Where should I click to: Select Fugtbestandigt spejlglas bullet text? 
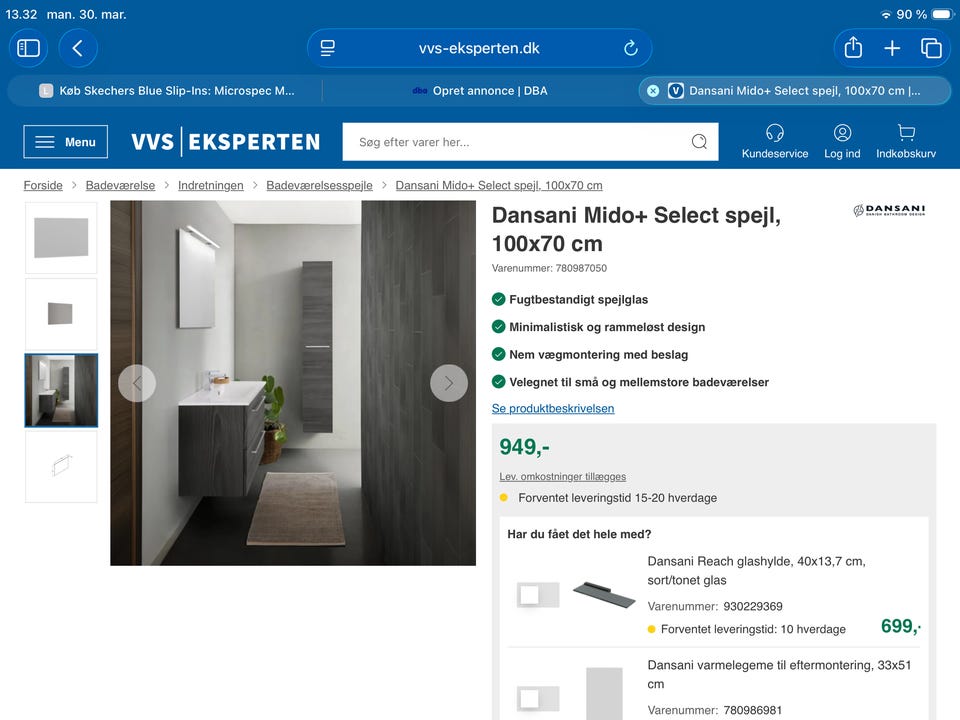[579, 299]
